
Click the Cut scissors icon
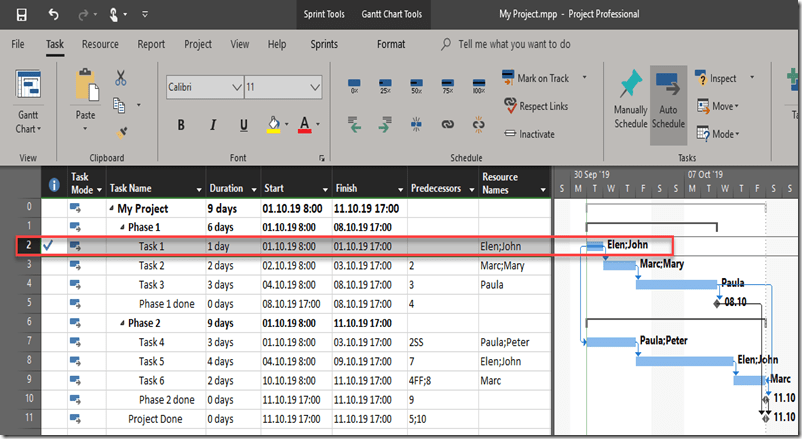pyautogui.click(x=121, y=78)
